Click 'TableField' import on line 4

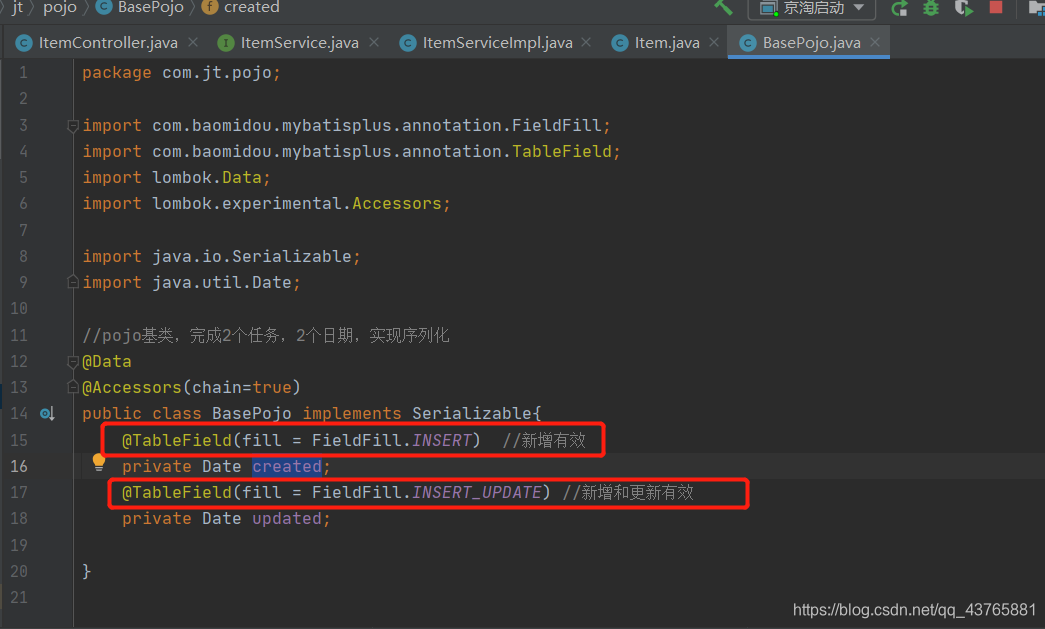point(561,151)
